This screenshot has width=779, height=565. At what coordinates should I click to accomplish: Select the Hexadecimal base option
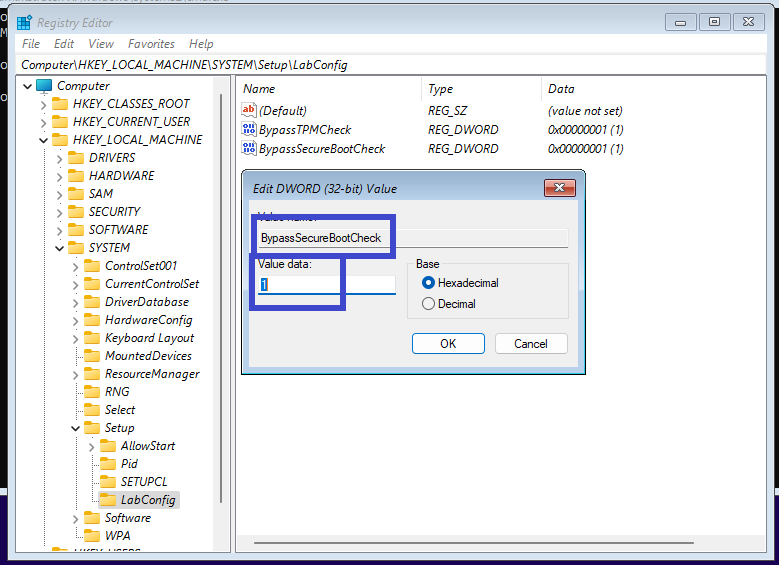pyautogui.click(x=428, y=283)
